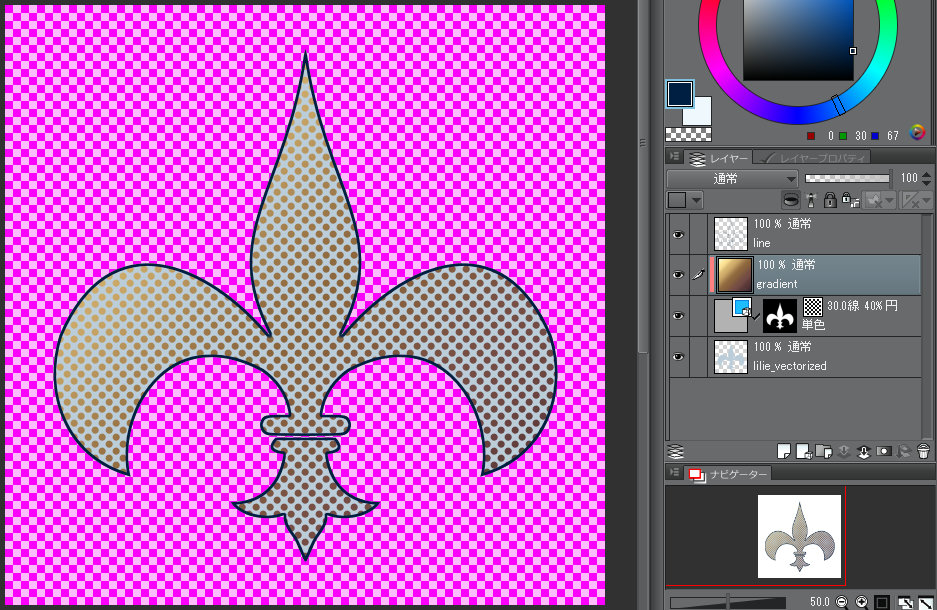Select the fleur-de-lis layer mask thumbnail

[780, 316]
